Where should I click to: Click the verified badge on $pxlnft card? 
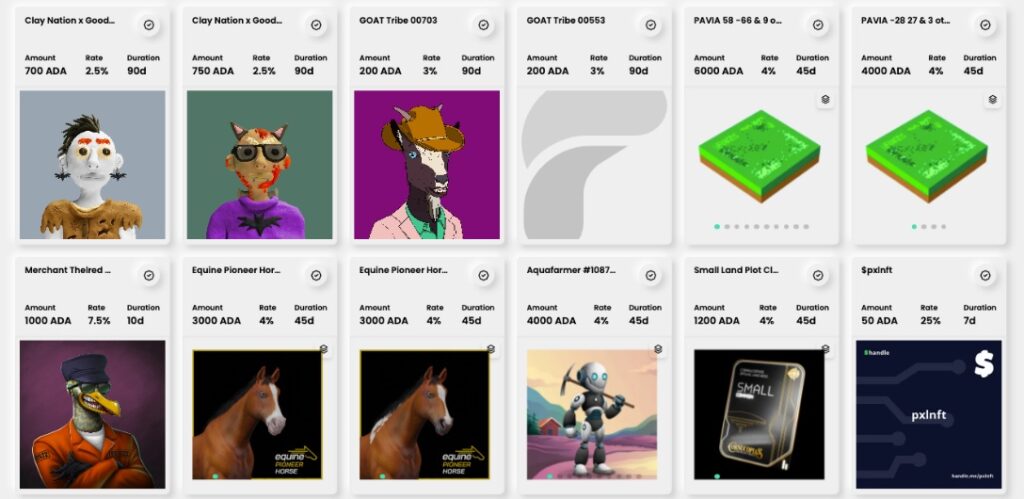(985, 275)
